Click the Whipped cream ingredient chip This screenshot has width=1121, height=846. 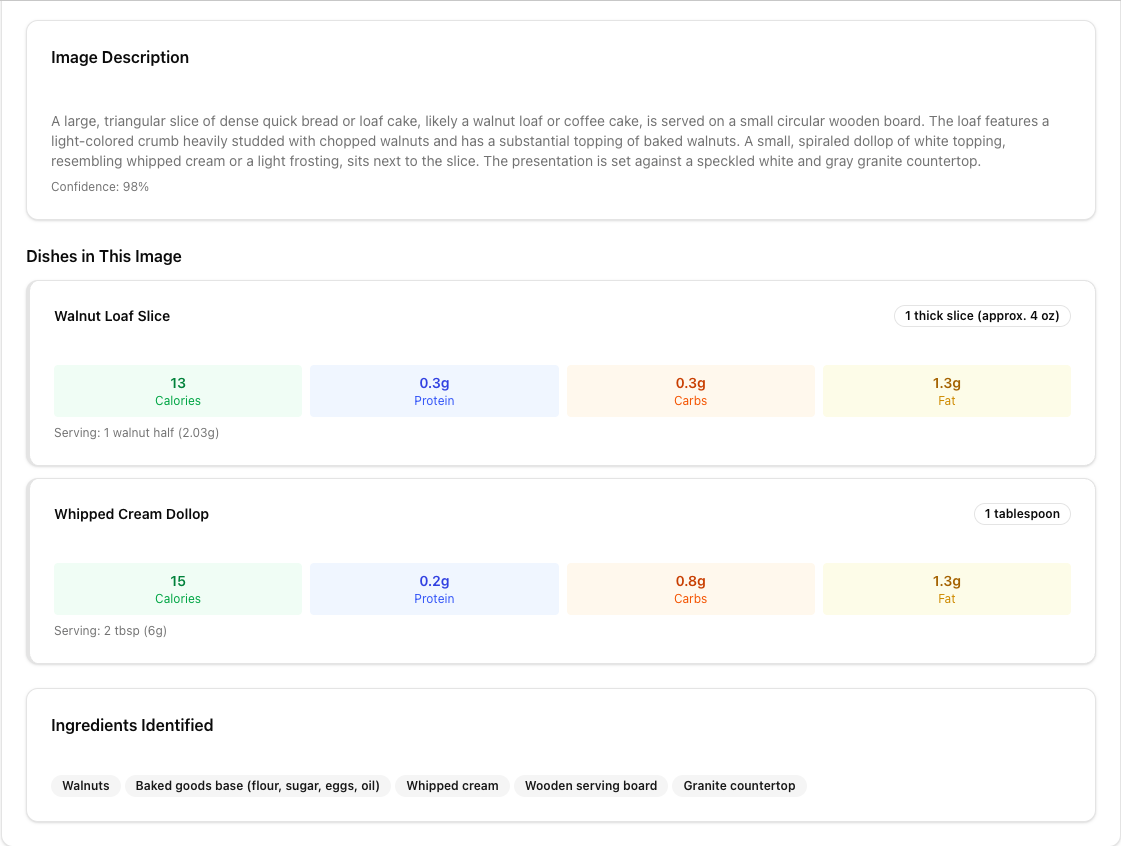point(452,786)
